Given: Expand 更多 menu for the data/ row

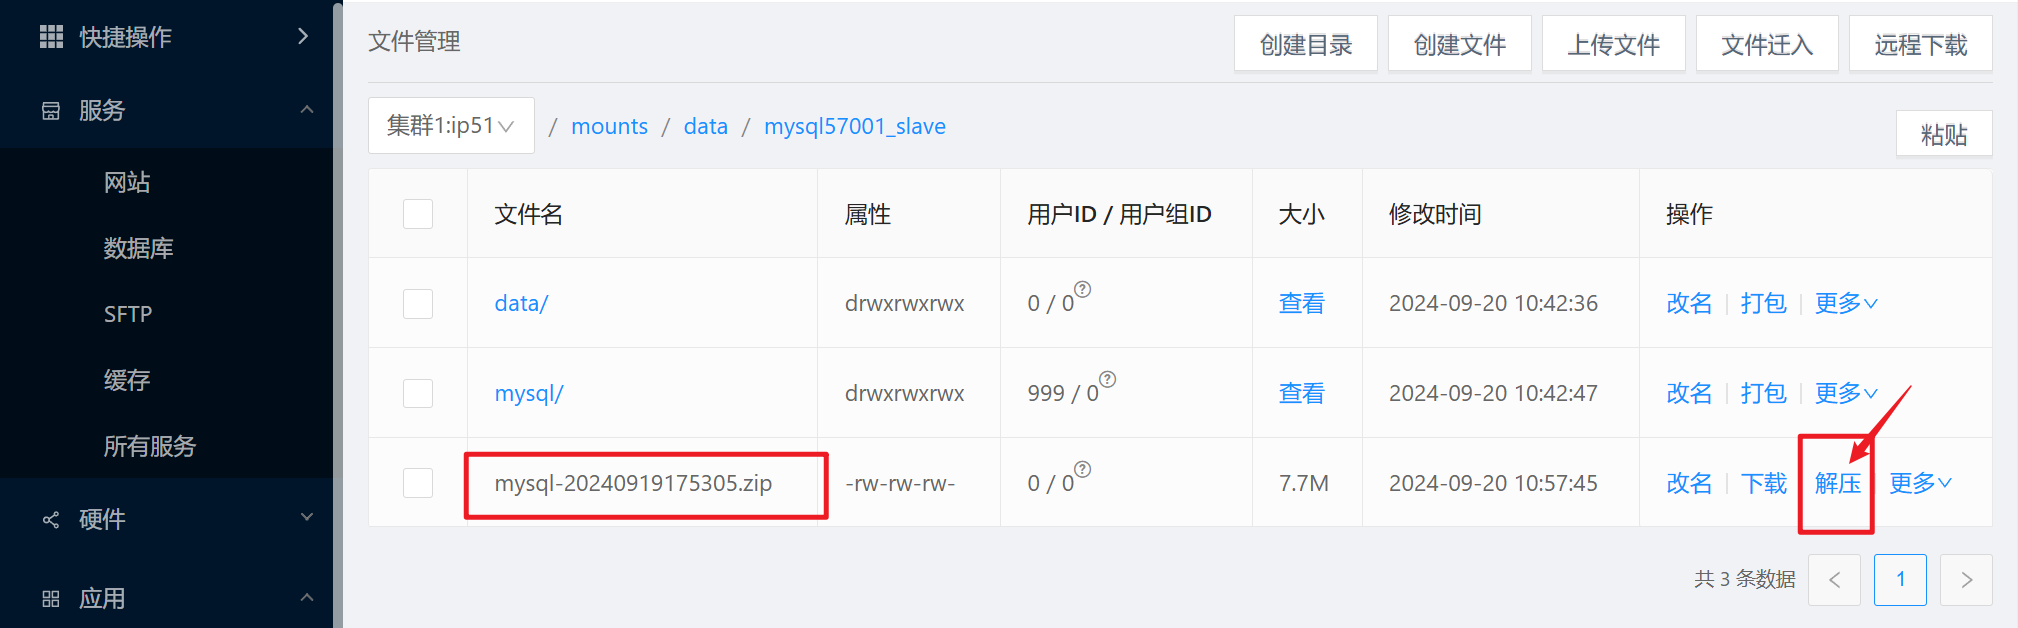Looking at the screenshot, I should (1846, 303).
